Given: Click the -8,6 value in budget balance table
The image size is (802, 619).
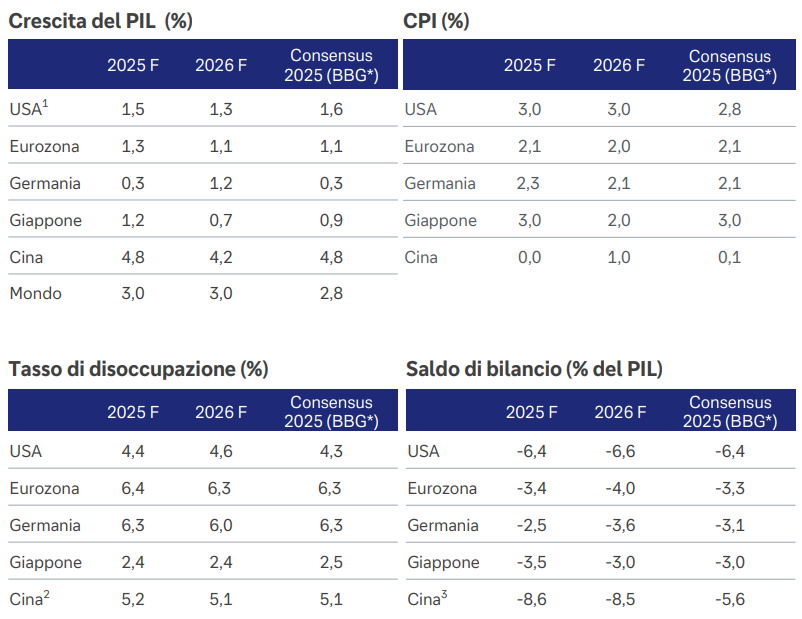Looking at the screenshot, I should point(531,599).
